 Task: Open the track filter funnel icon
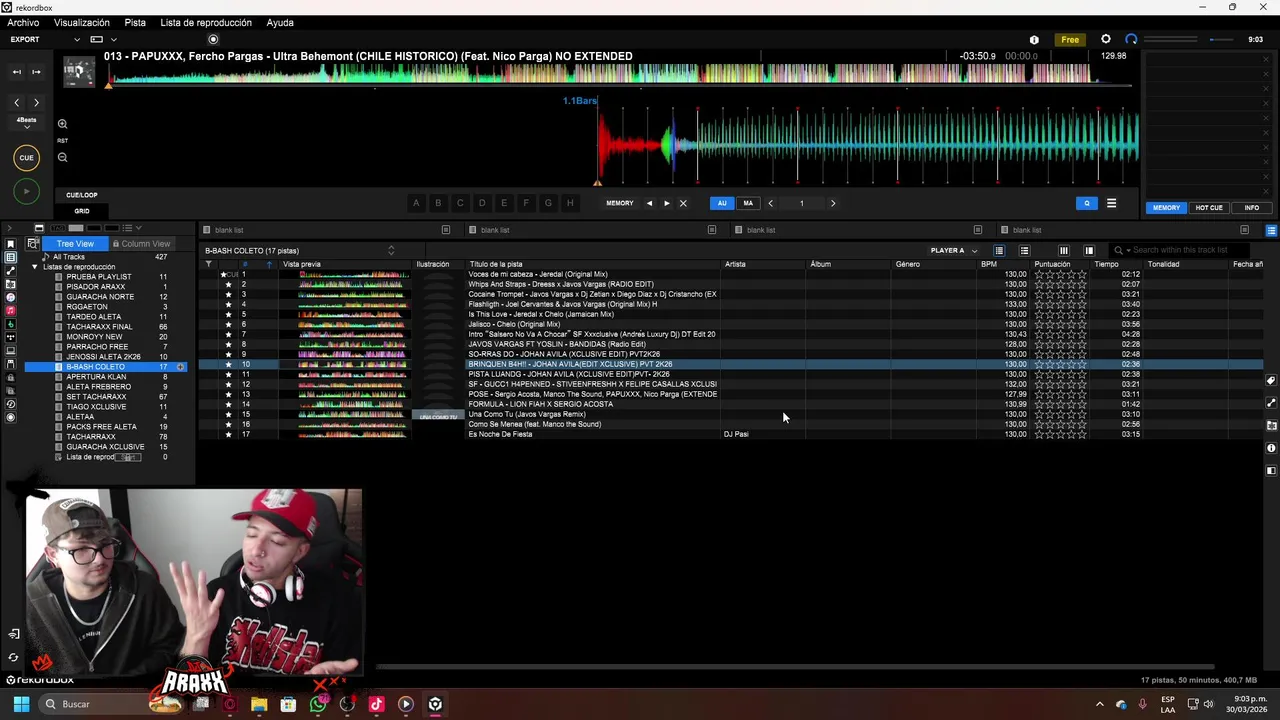(209, 264)
